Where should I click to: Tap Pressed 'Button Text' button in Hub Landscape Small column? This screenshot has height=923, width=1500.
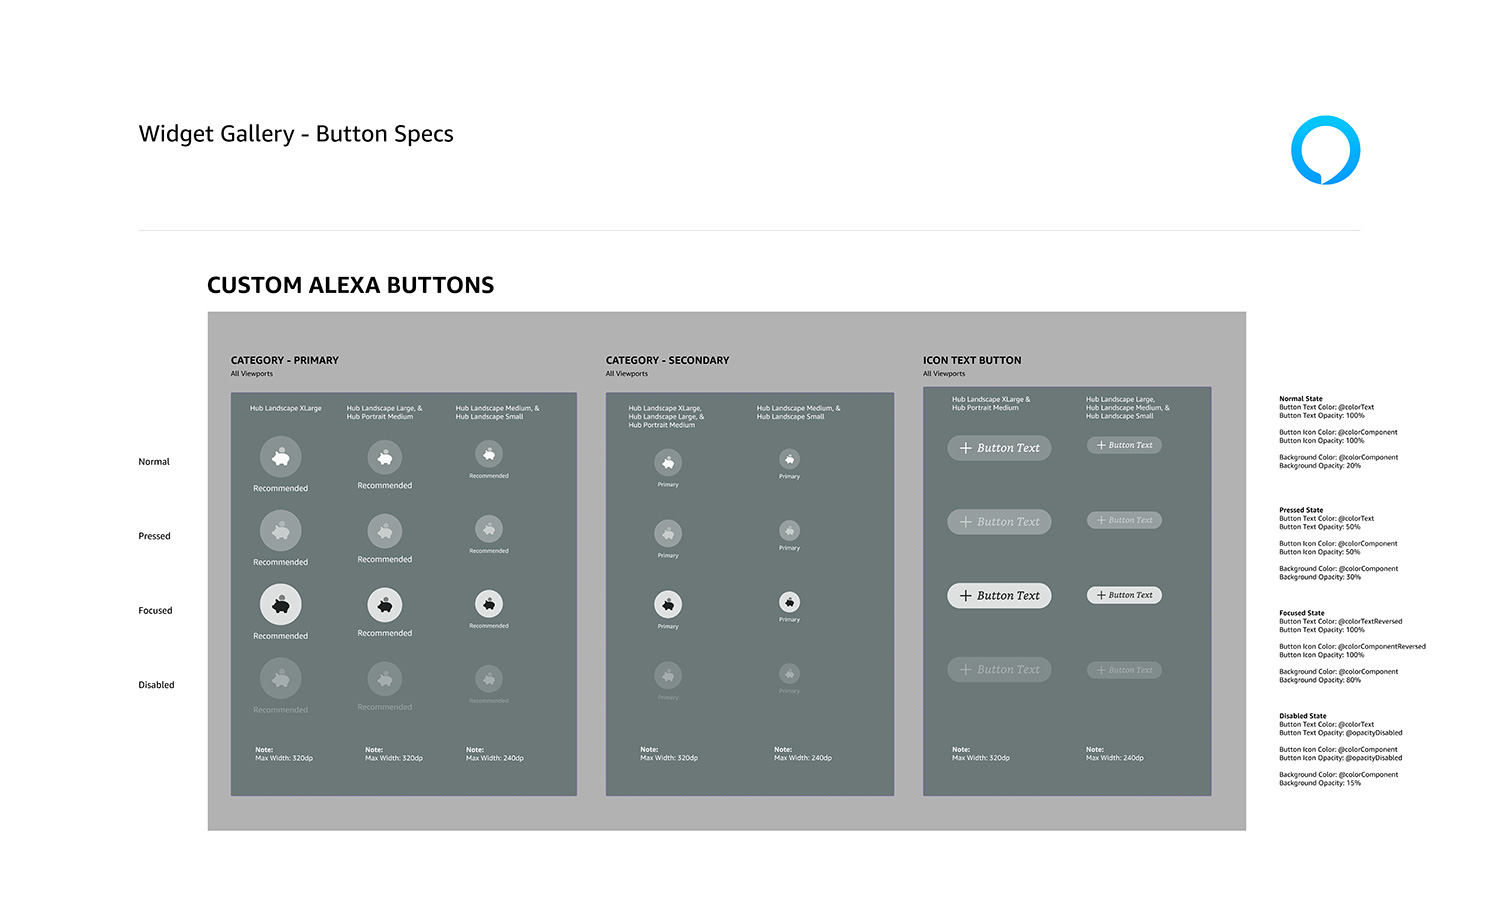coord(1124,520)
